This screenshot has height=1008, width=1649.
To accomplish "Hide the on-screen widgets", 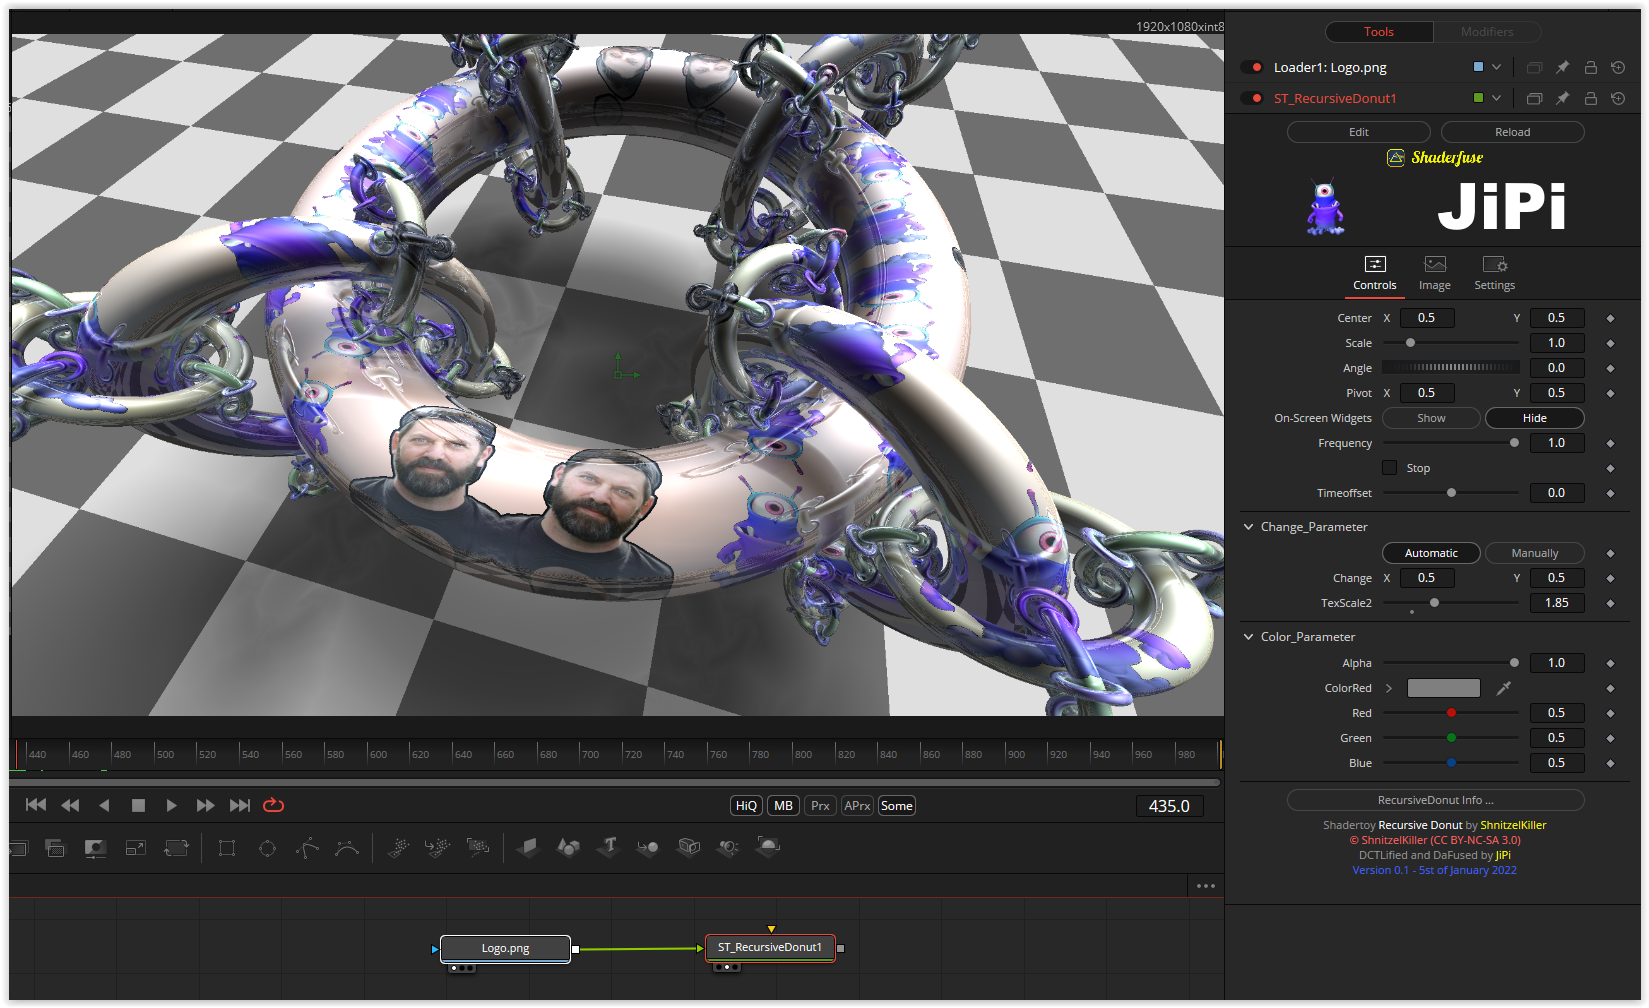I will 1534,418.
